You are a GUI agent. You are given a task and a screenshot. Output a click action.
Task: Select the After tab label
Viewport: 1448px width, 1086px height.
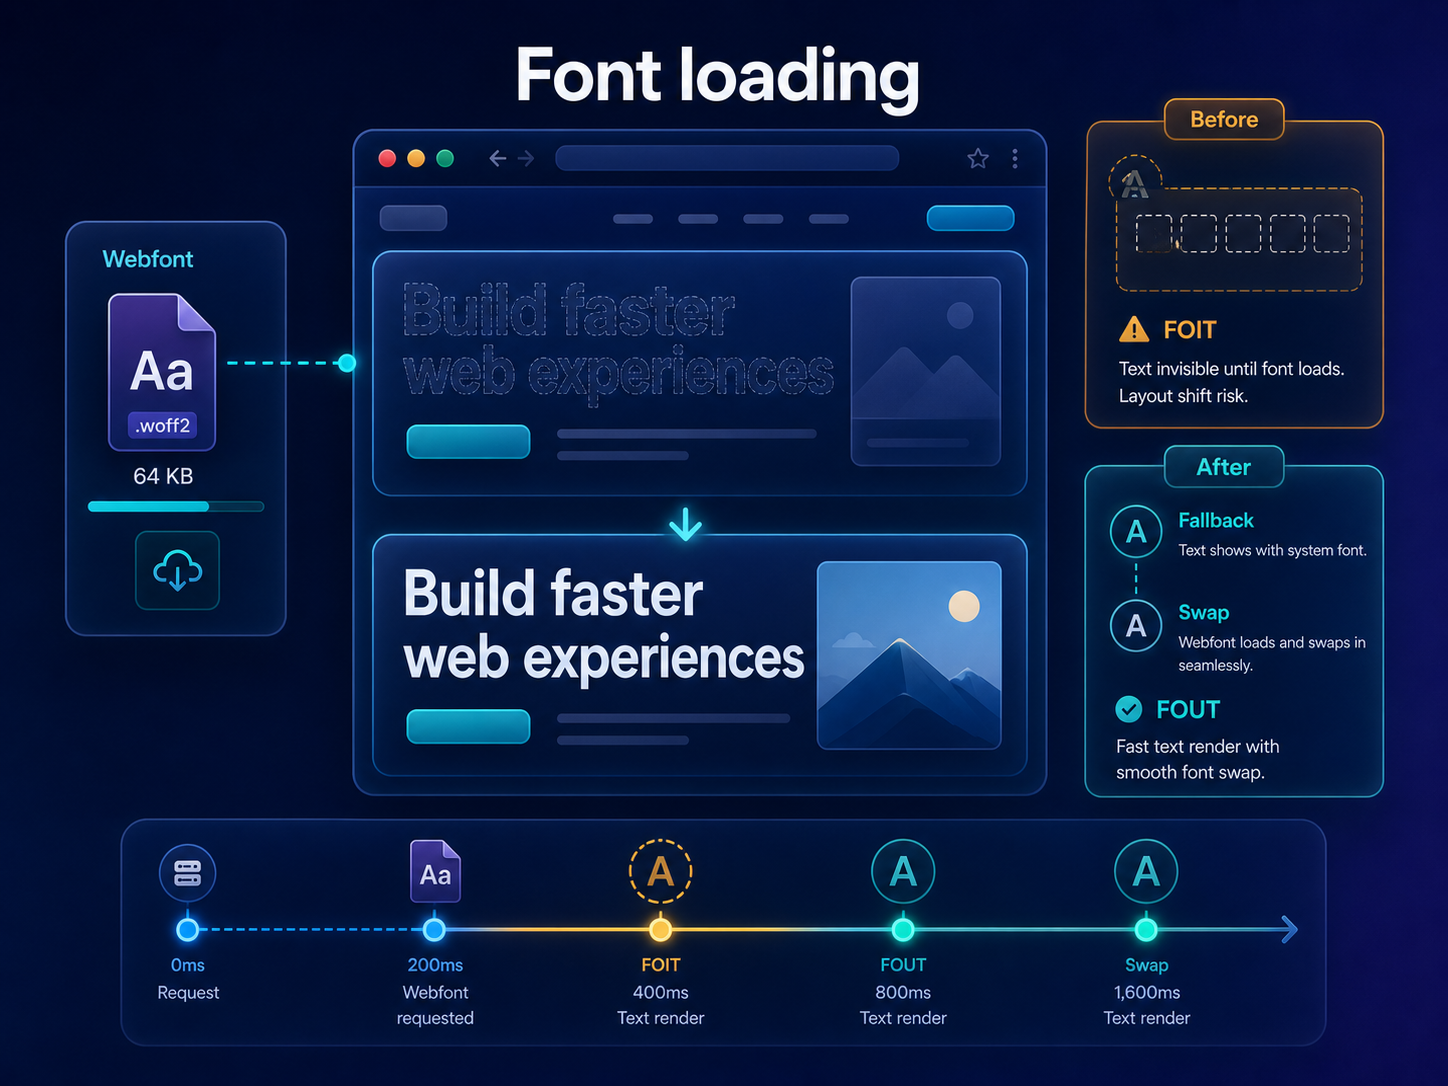(x=1224, y=467)
